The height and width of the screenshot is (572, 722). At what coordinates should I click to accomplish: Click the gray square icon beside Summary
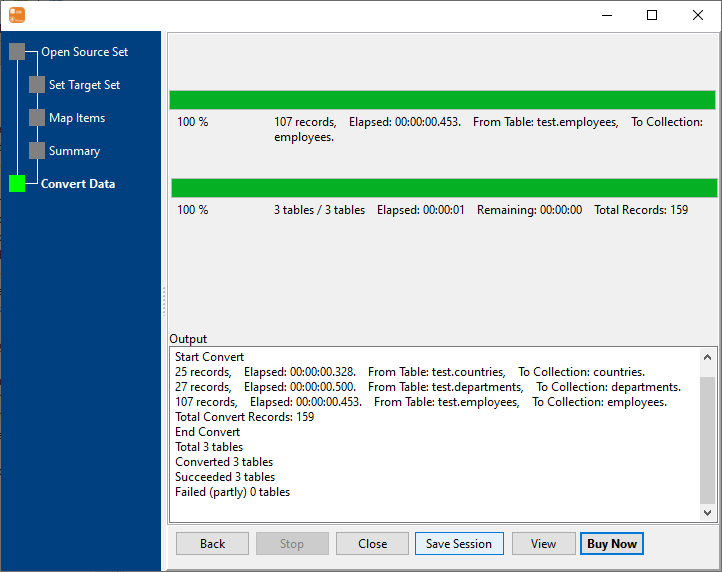(37, 151)
